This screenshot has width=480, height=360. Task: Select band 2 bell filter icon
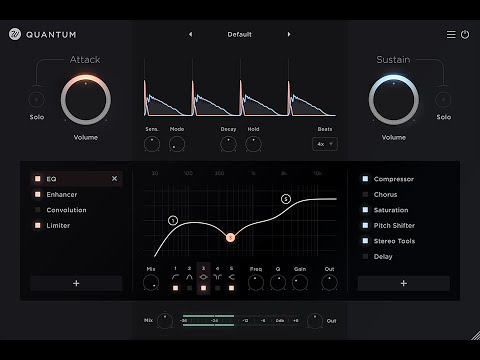pyautogui.click(x=189, y=277)
